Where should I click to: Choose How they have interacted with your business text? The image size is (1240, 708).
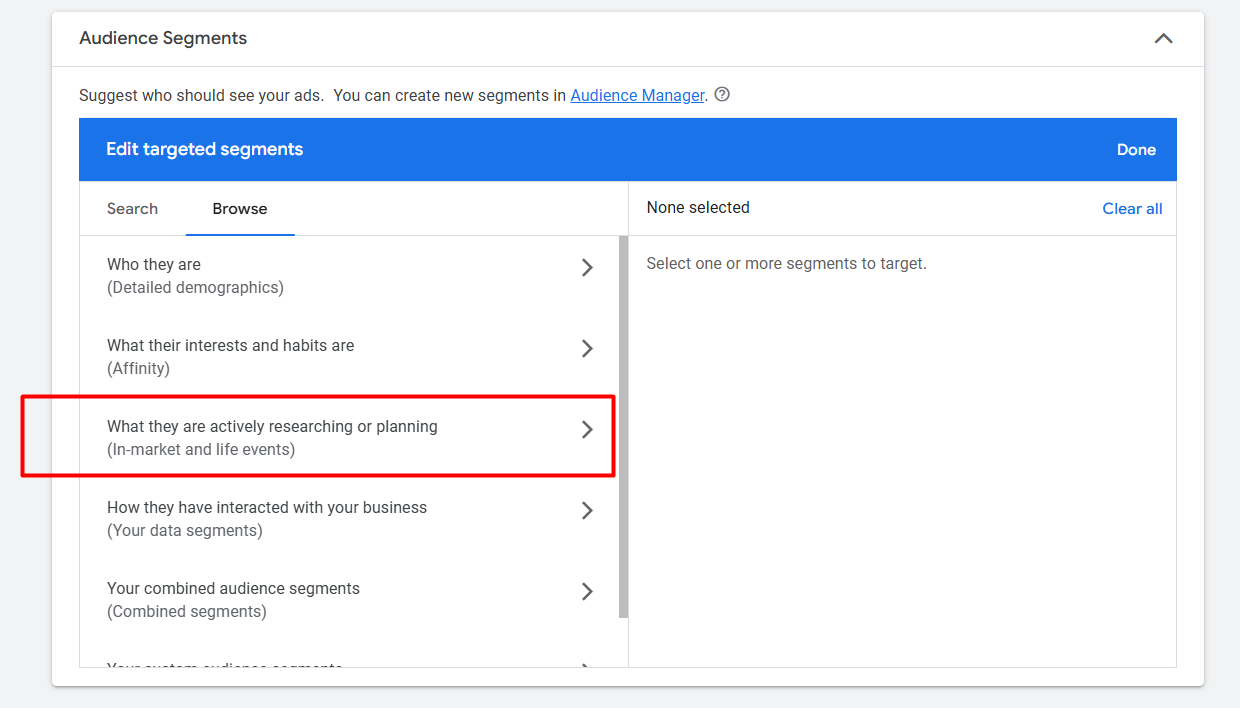[267, 508]
